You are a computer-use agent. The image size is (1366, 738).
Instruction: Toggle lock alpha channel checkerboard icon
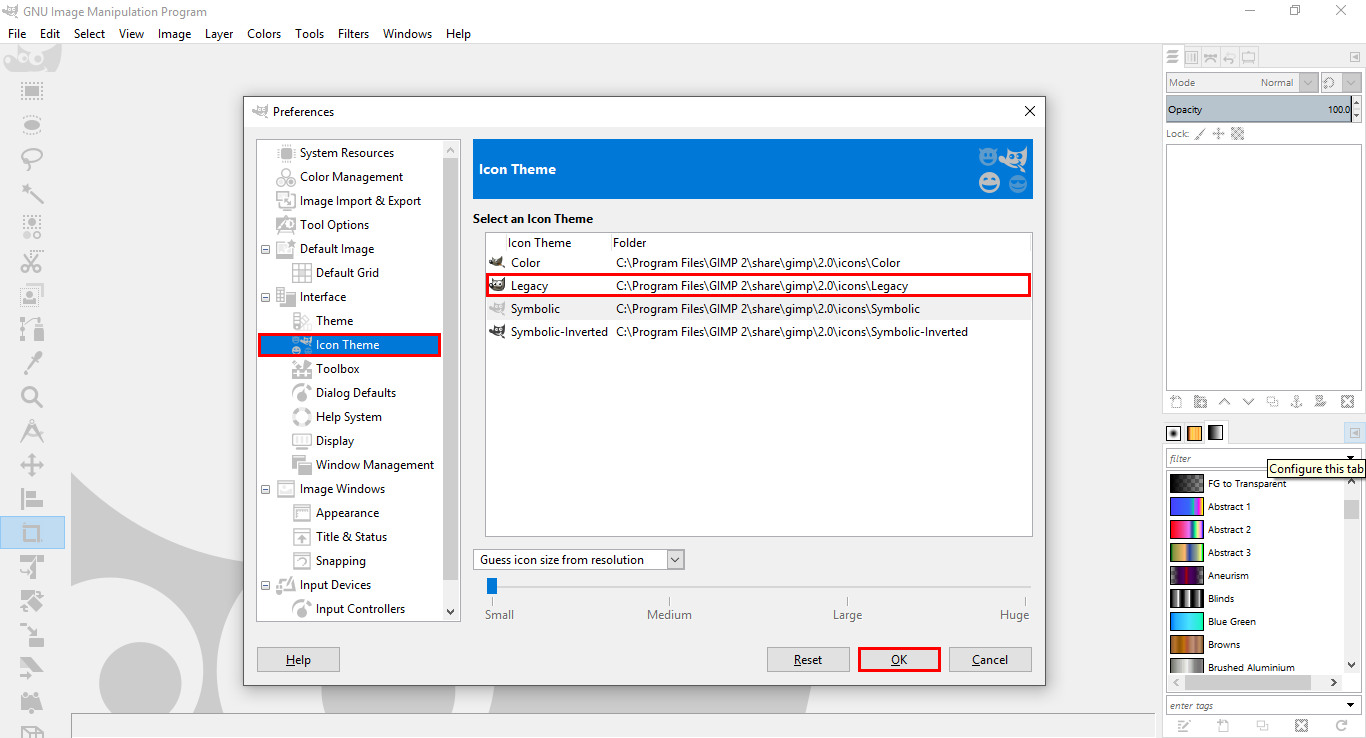(1237, 133)
